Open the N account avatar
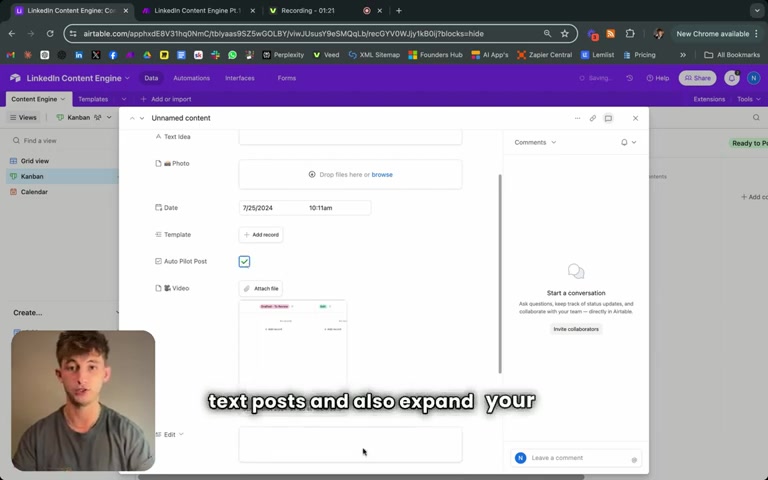 pos(754,78)
